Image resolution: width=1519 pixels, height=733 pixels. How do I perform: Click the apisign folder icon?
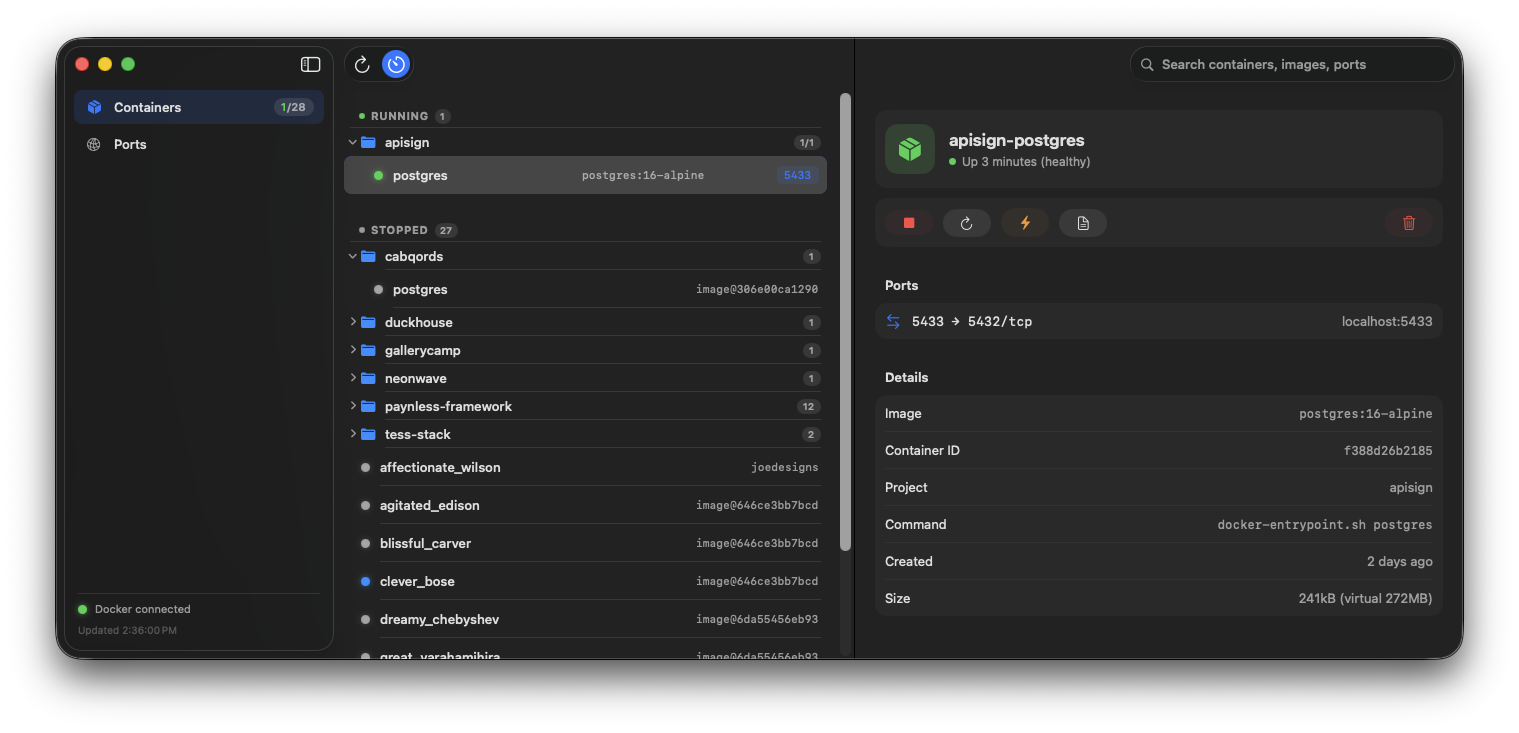coord(368,143)
